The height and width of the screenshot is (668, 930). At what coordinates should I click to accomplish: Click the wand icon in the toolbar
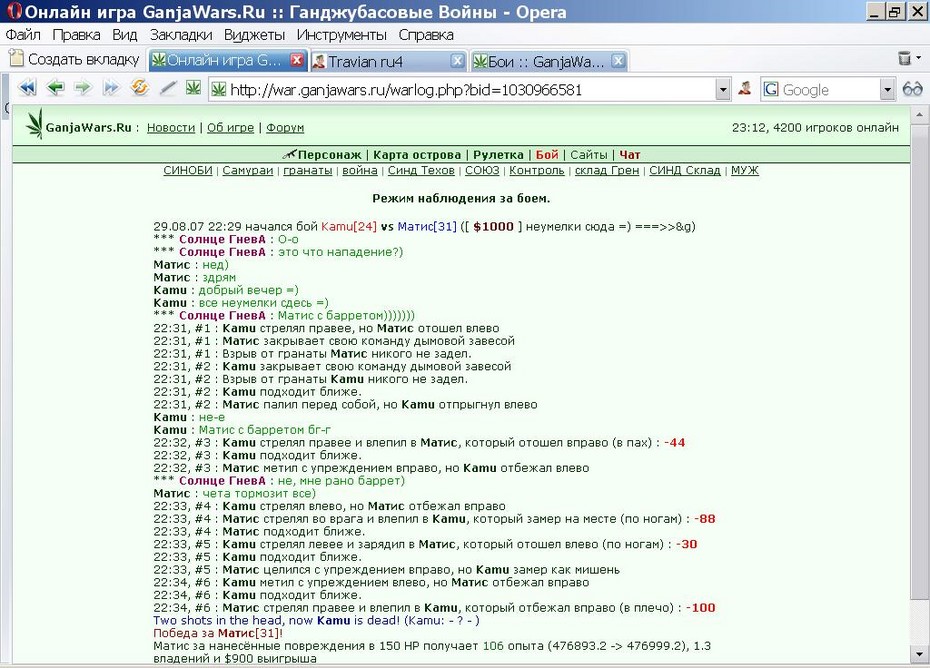(168, 88)
